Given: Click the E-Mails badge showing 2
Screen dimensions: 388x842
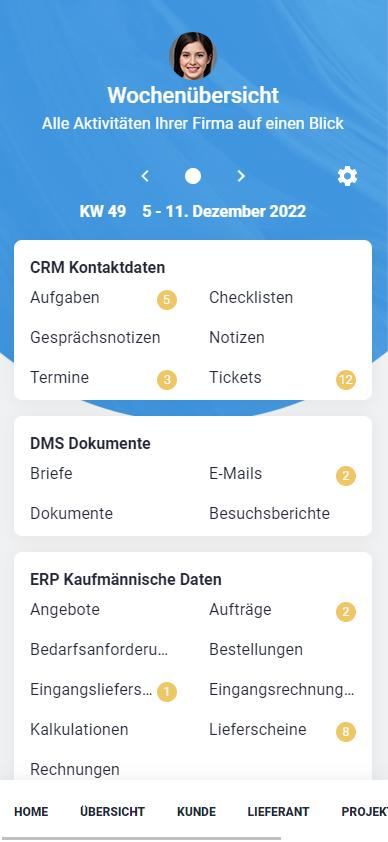Looking at the screenshot, I should 346,476.
